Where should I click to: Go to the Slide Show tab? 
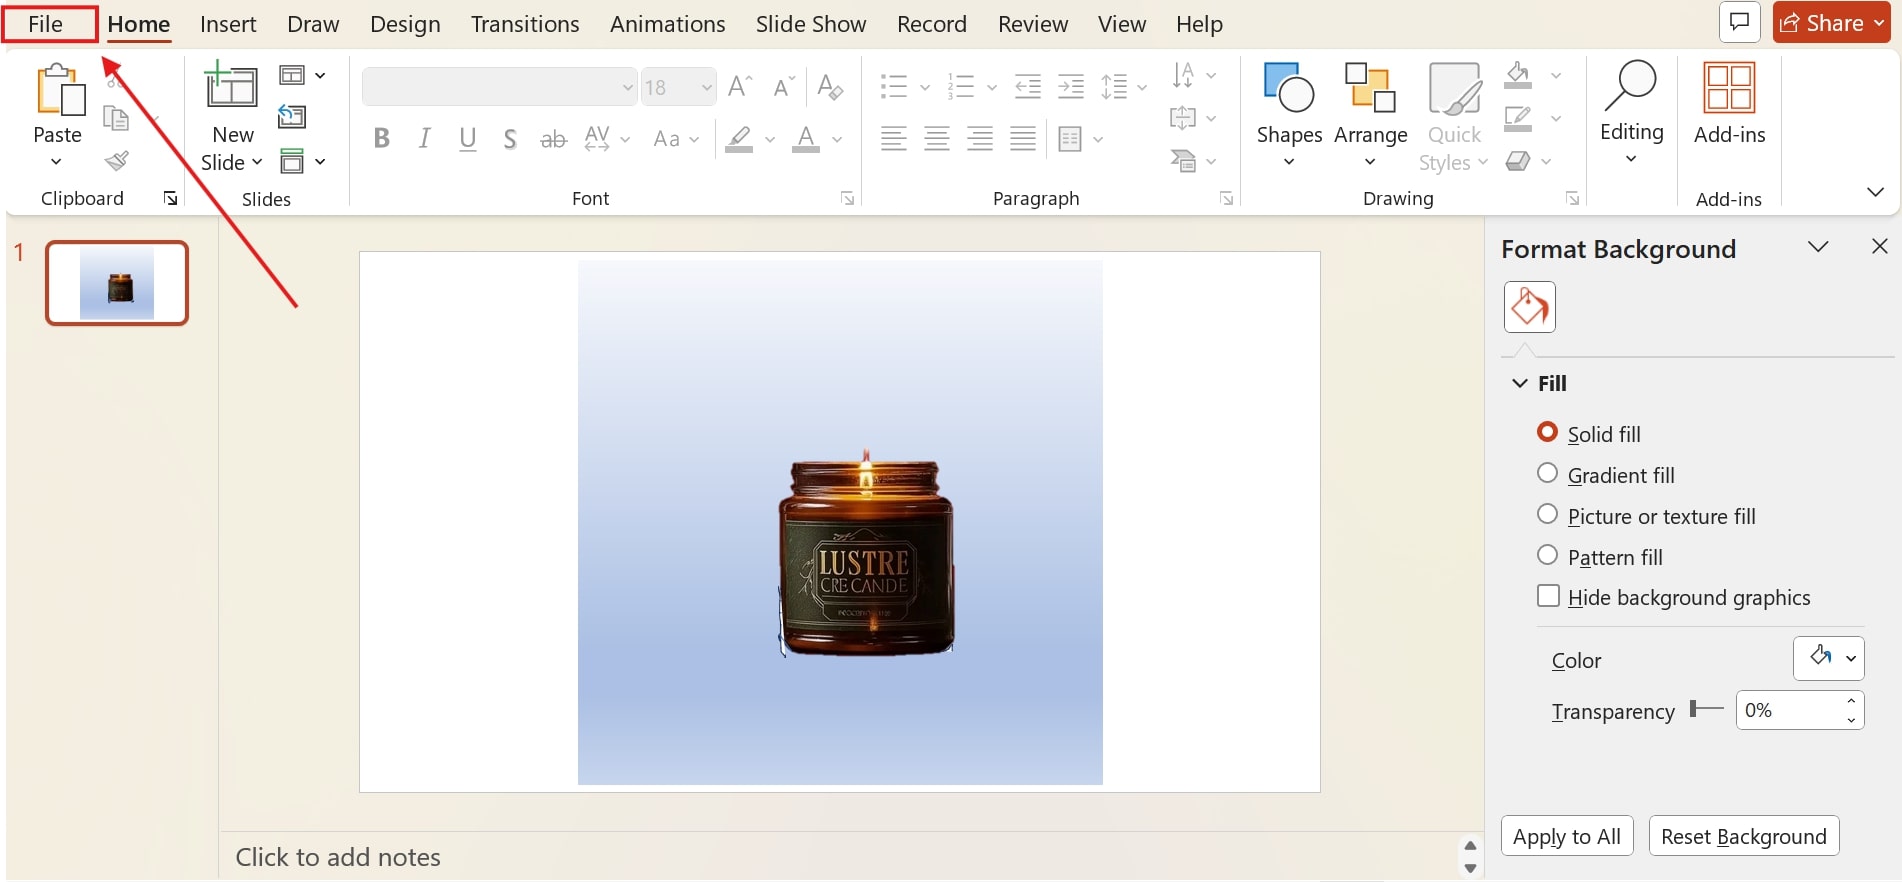tap(811, 24)
